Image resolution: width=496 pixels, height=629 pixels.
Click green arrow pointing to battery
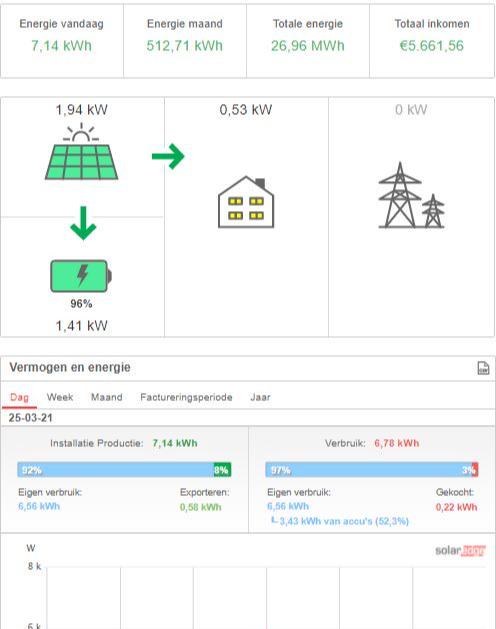pos(83,223)
